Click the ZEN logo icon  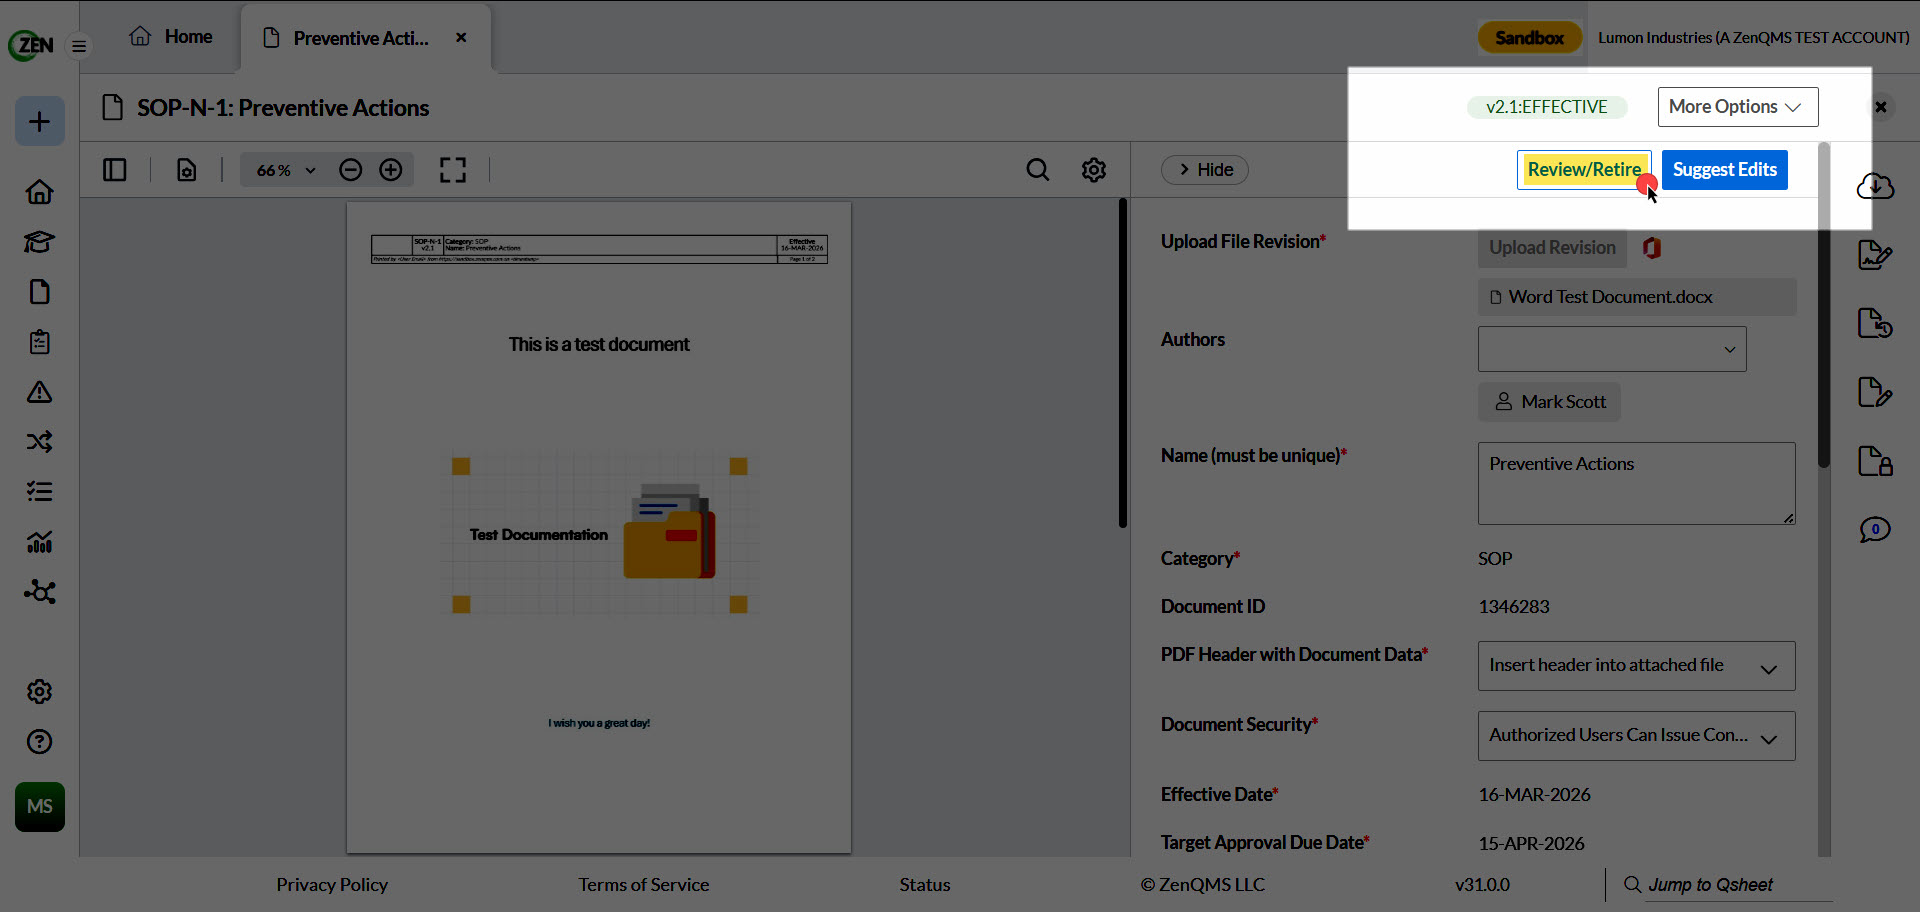pos(31,45)
